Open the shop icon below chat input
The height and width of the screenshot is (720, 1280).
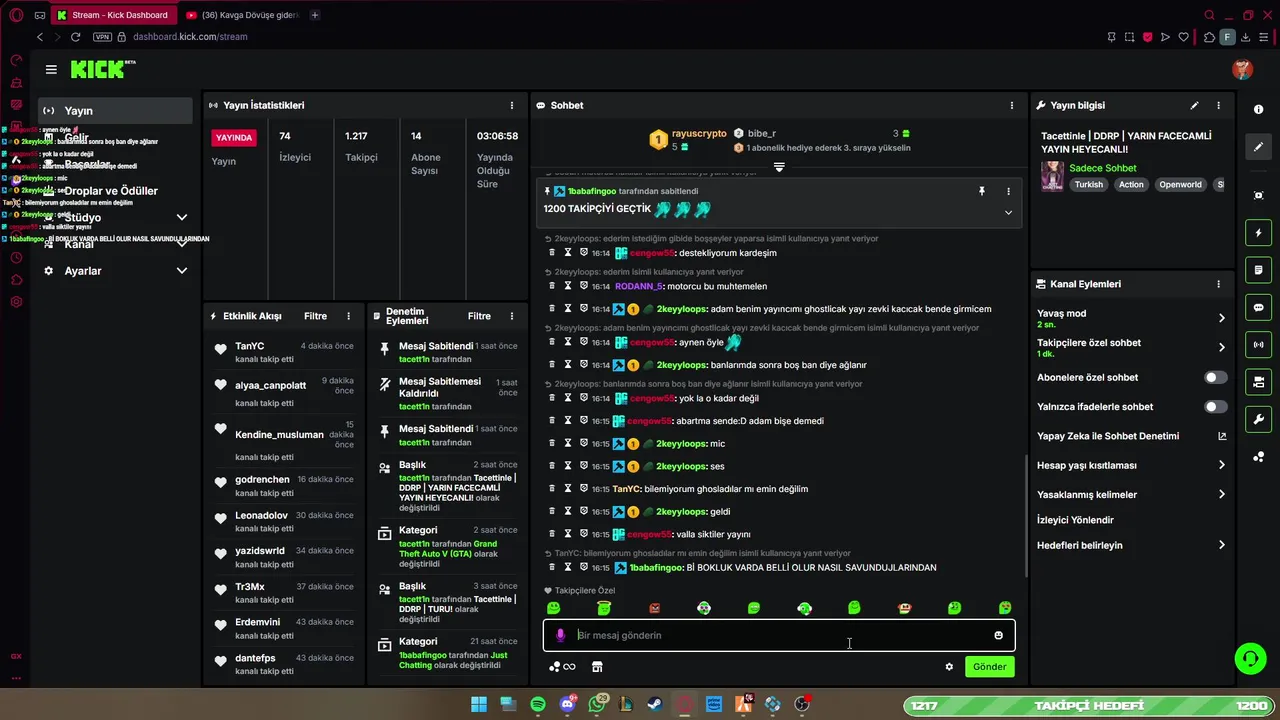[x=597, y=667]
